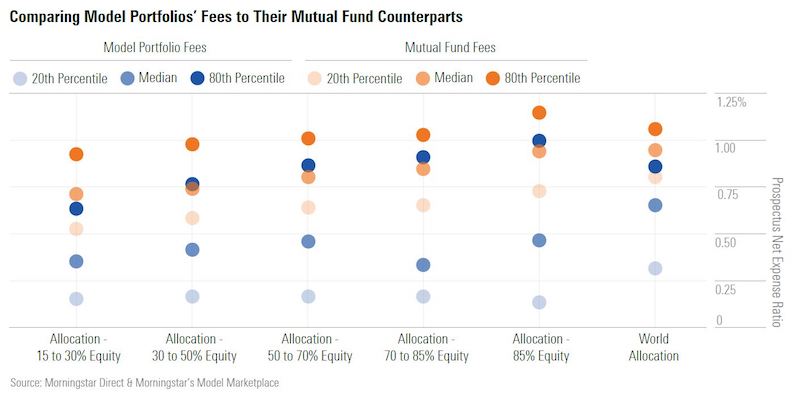The width and height of the screenshot is (800, 398).
Task: Click the highest orange dot for 85% Equity
Action: 539,113
